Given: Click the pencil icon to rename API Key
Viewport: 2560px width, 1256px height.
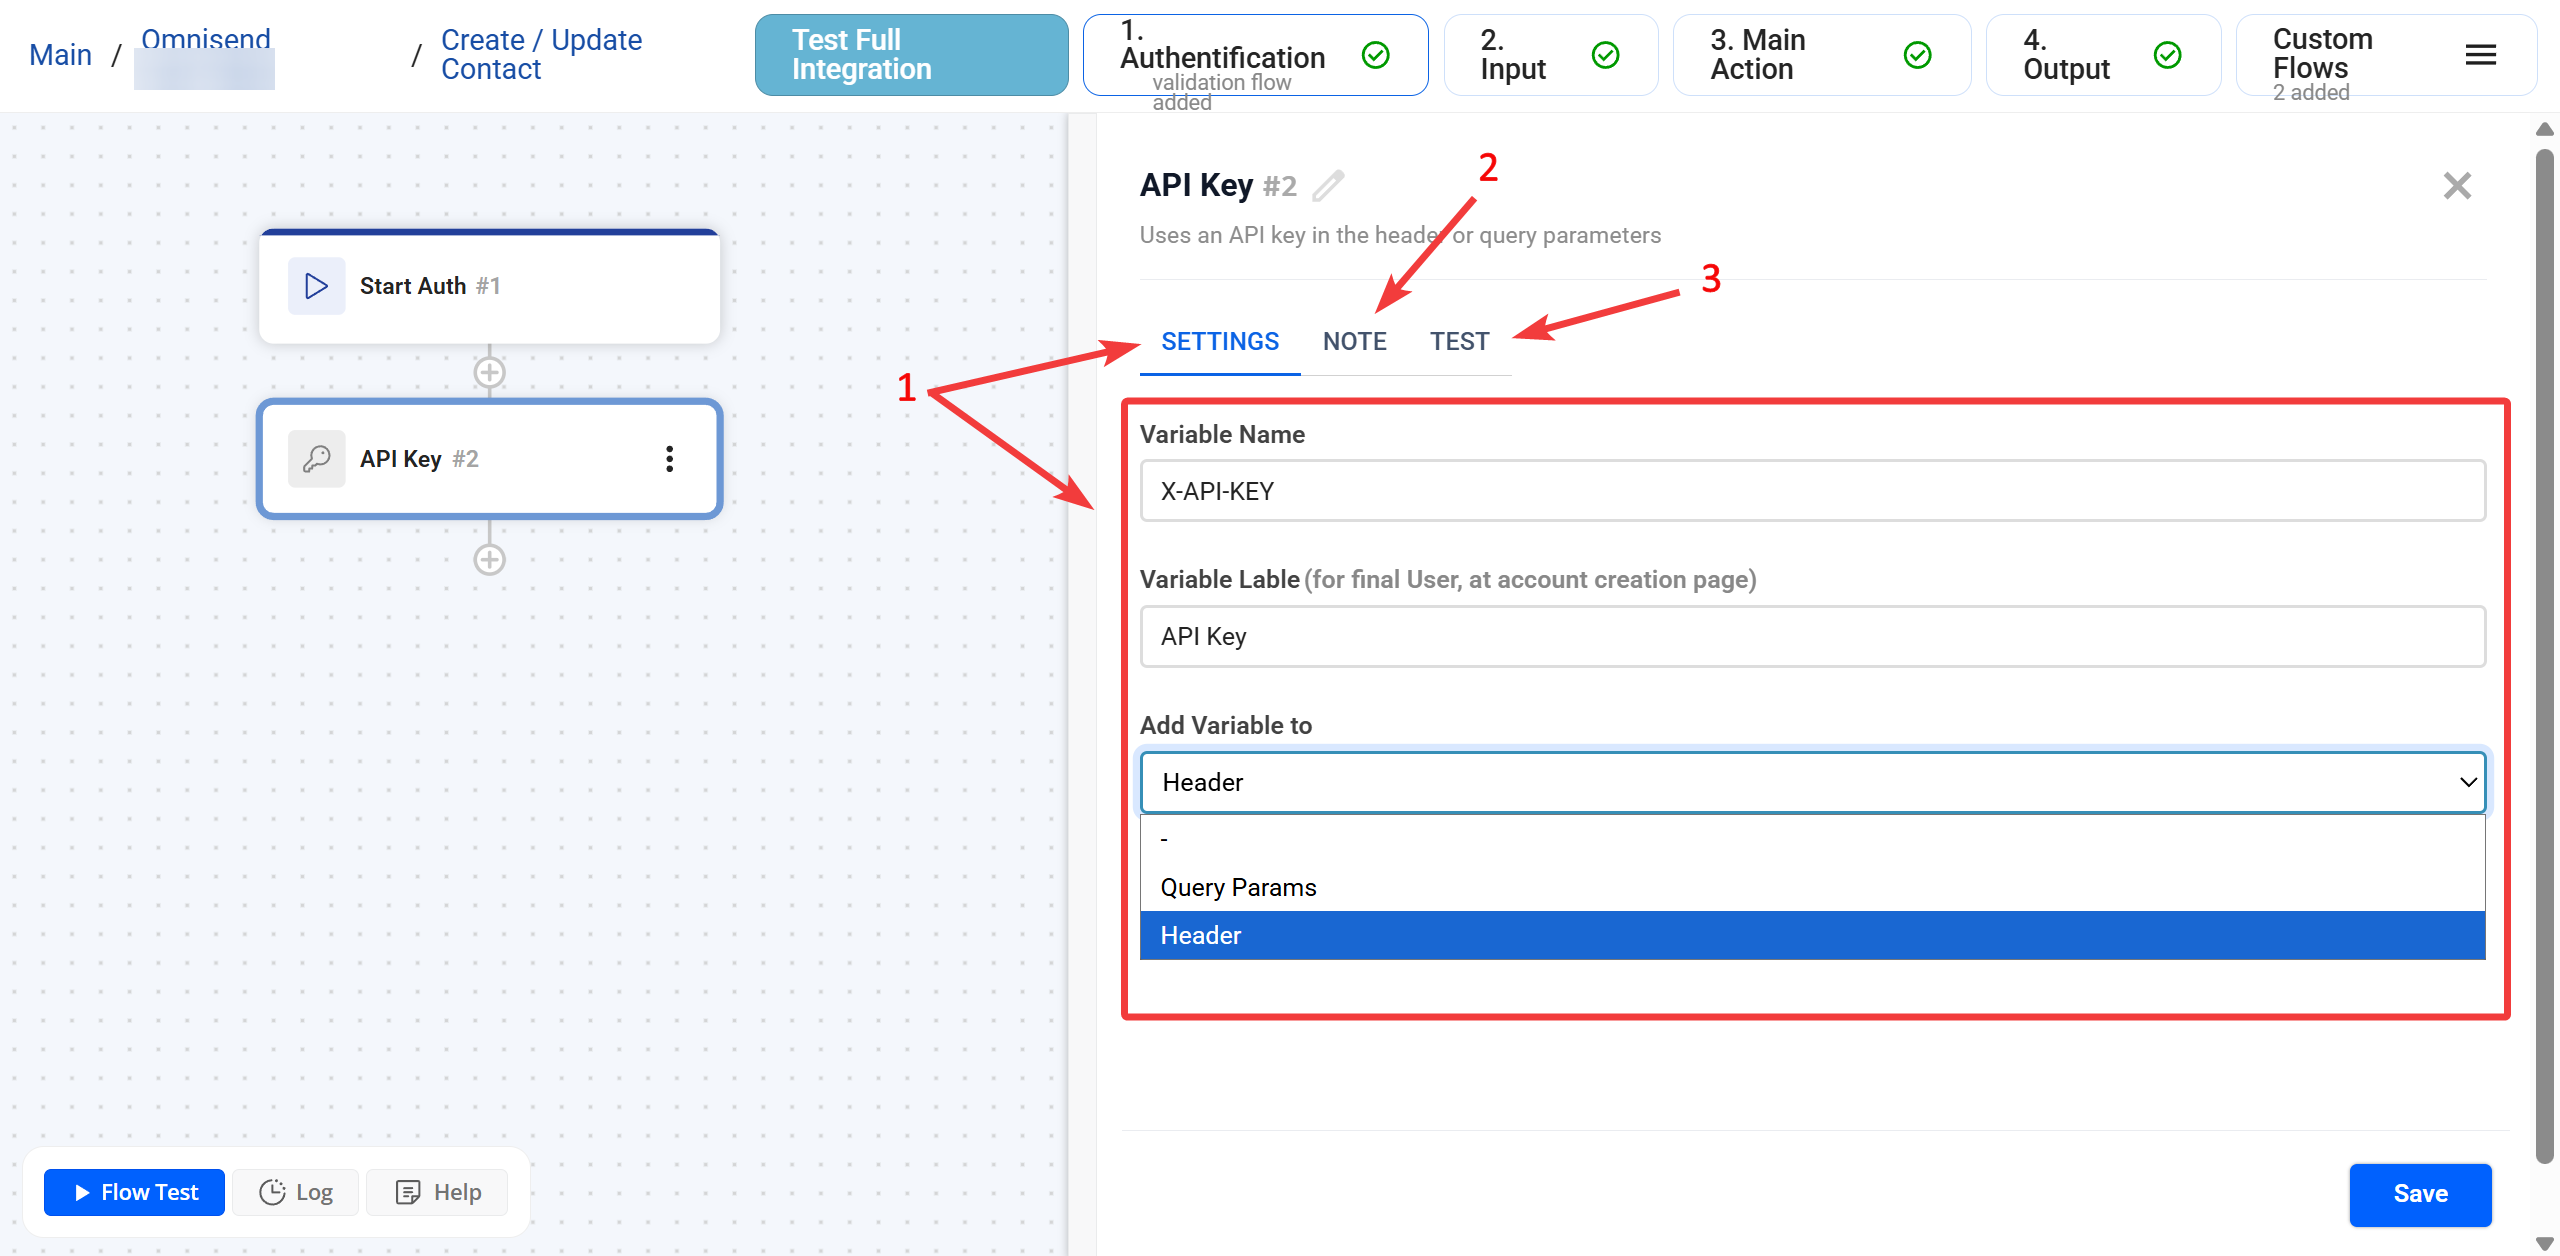Looking at the screenshot, I should tap(1327, 184).
